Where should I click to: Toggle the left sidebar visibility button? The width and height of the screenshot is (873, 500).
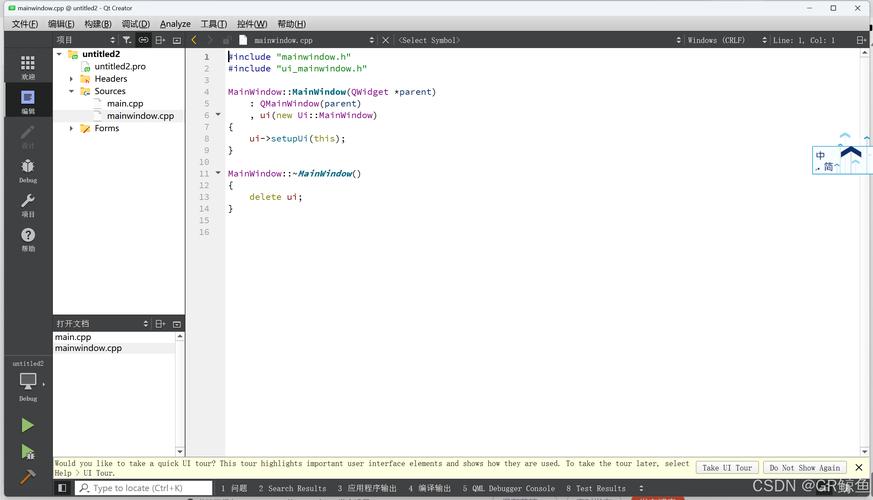point(62,488)
